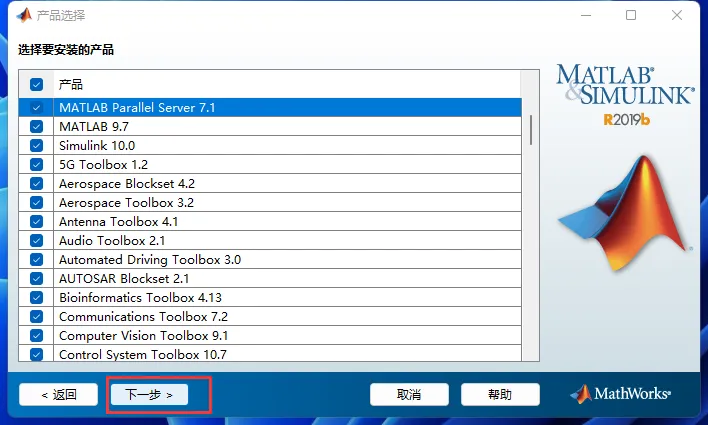Select the Computer Vision Toolbox 9.1 row text
This screenshot has width=708, height=425.
(144, 336)
